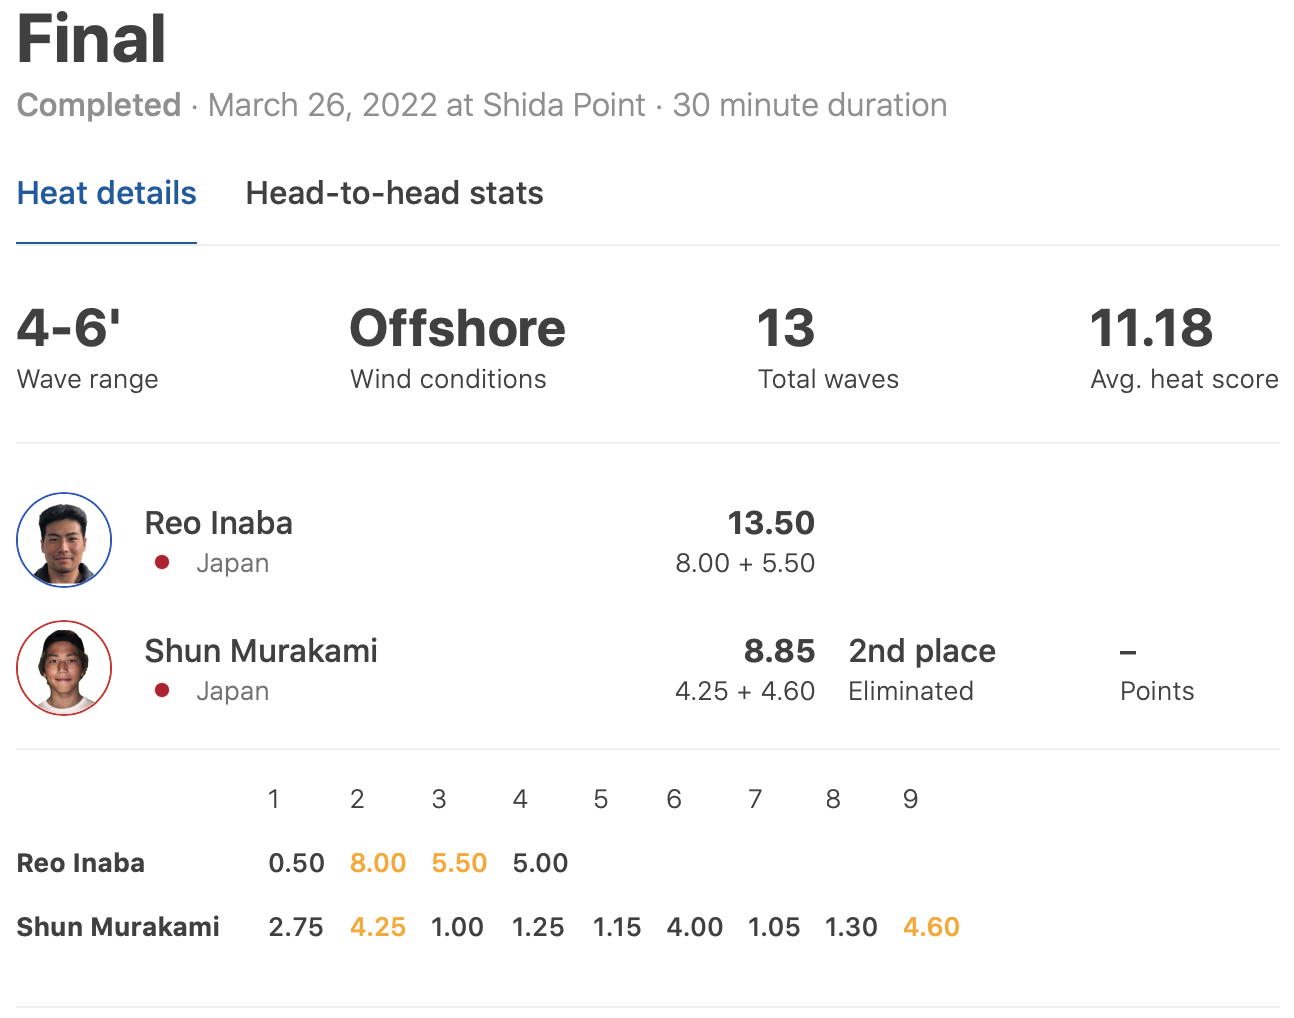
Task: Click Reo Inaba's Japan flag dot
Action: click(162, 563)
